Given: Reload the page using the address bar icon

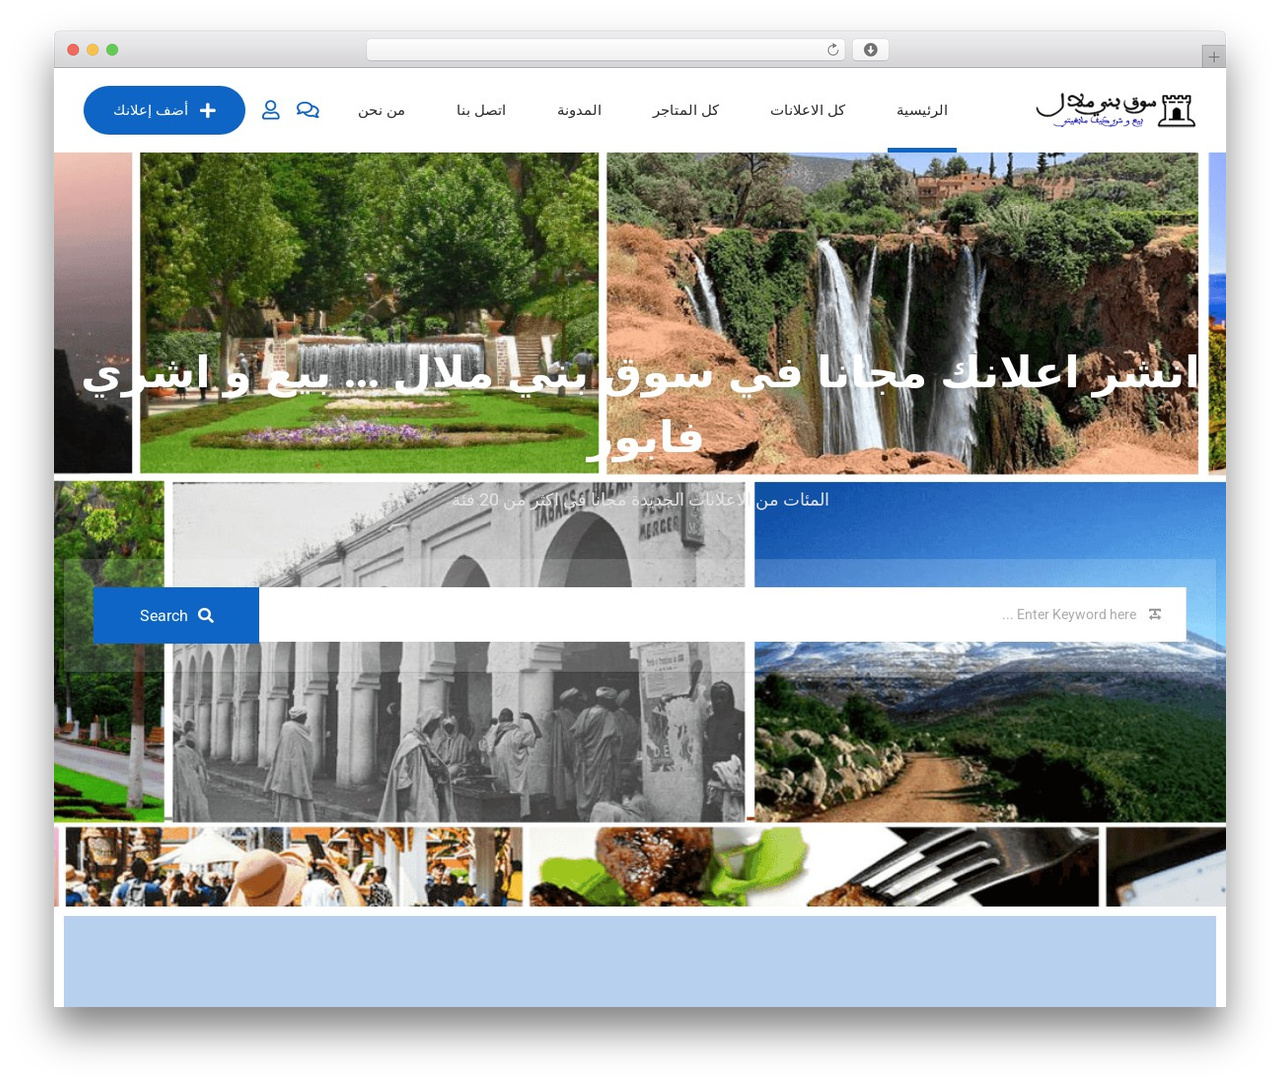Looking at the screenshot, I should pyautogui.click(x=832, y=50).
